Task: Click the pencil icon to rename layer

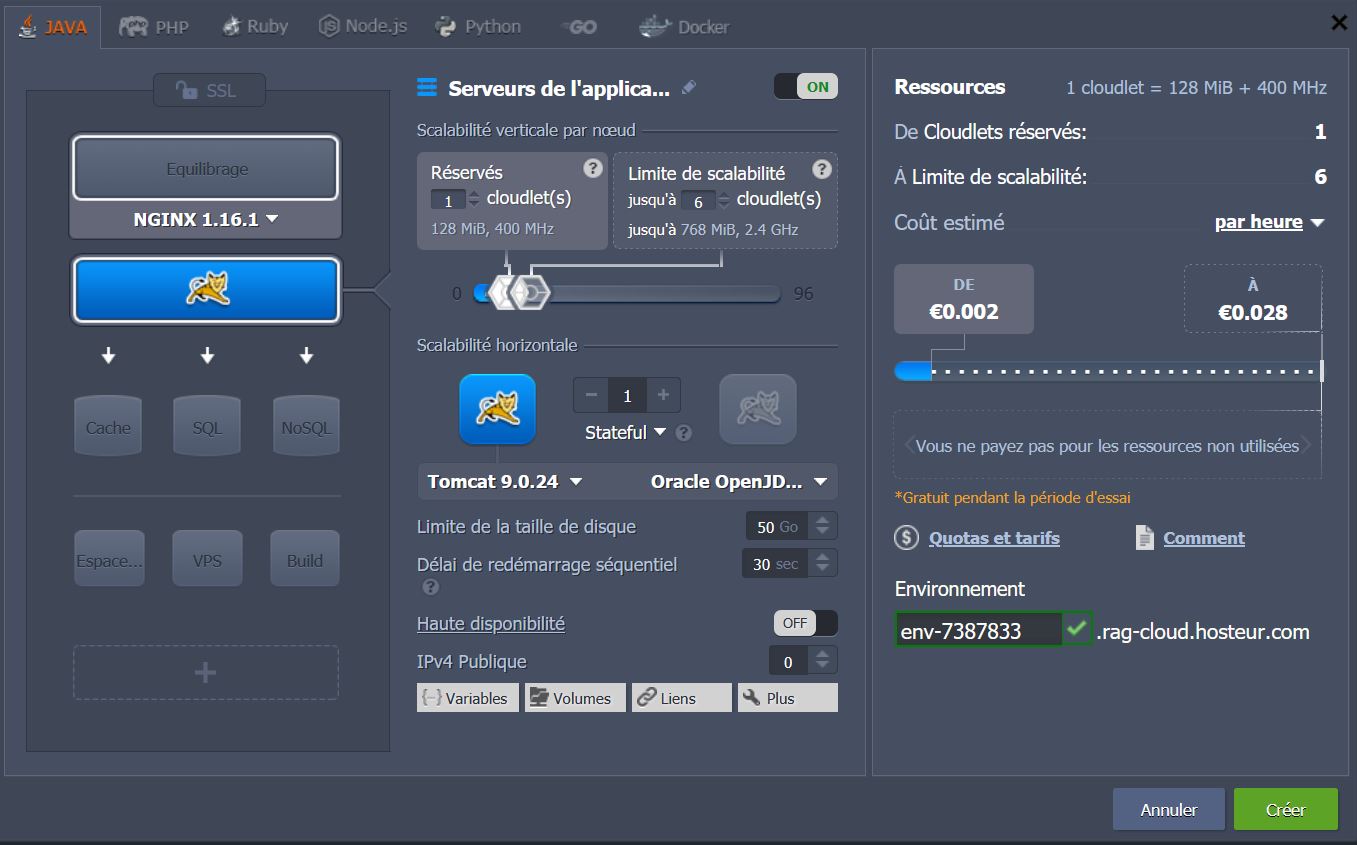Action: tap(688, 88)
